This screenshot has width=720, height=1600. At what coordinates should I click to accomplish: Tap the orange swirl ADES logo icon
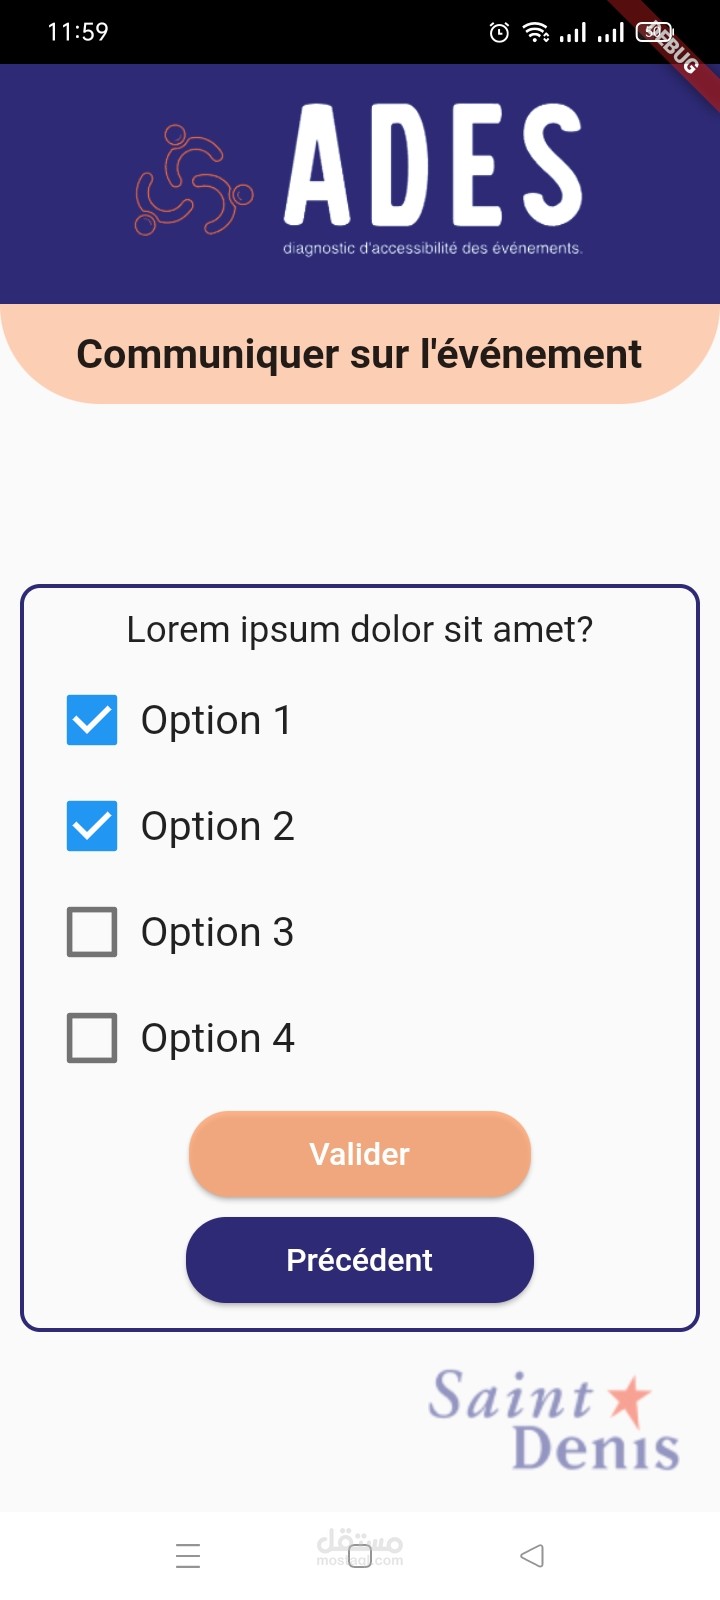point(194,180)
